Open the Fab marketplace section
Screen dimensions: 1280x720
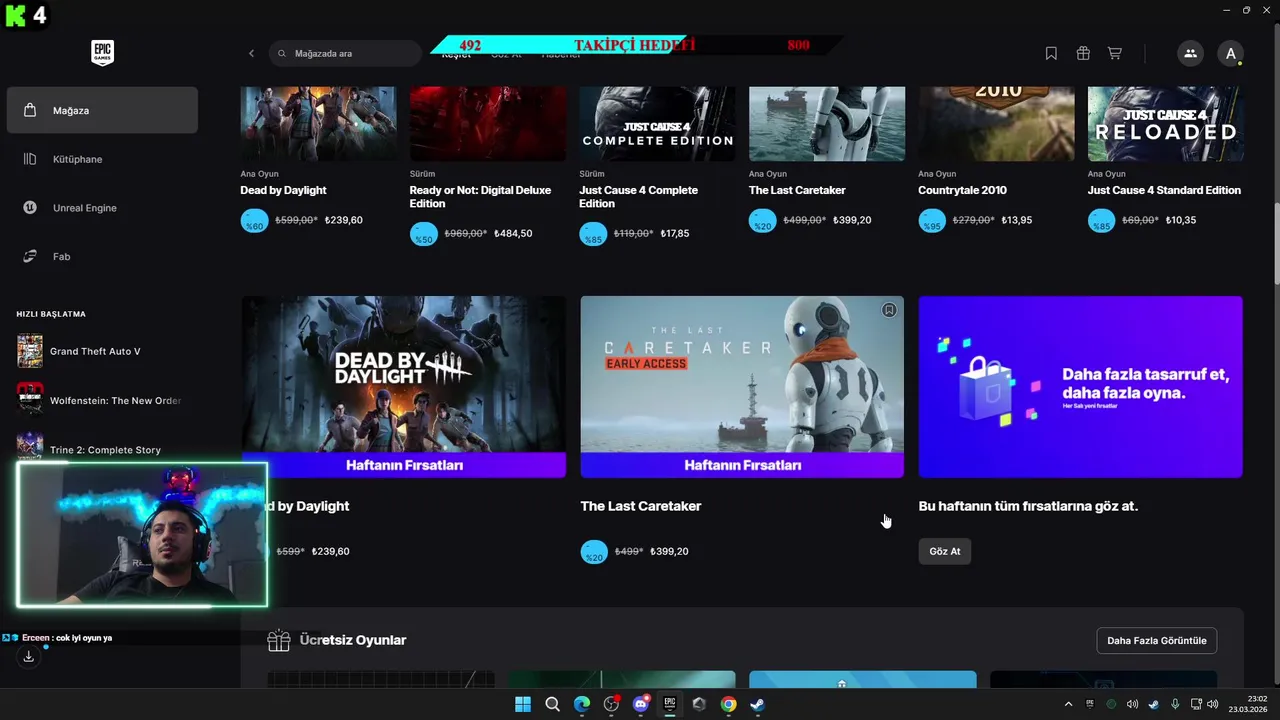pyautogui.click(x=102, y=257)
